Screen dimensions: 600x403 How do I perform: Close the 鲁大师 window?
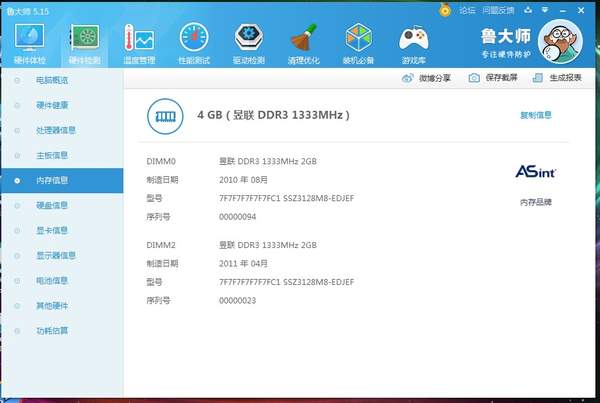click(581, 10)
